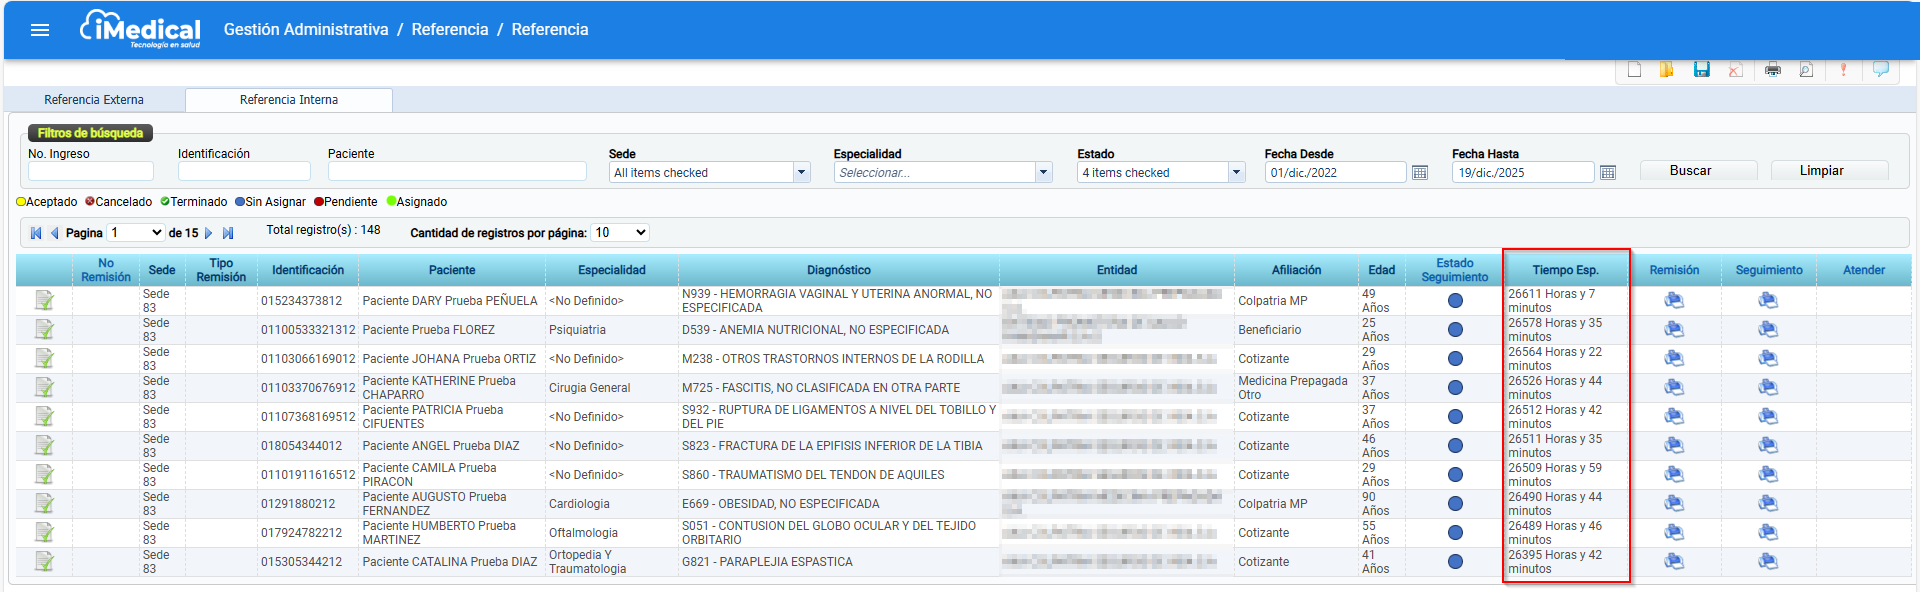Click the Limpiar button
1920x592 pixels.
pos(1821,171)
